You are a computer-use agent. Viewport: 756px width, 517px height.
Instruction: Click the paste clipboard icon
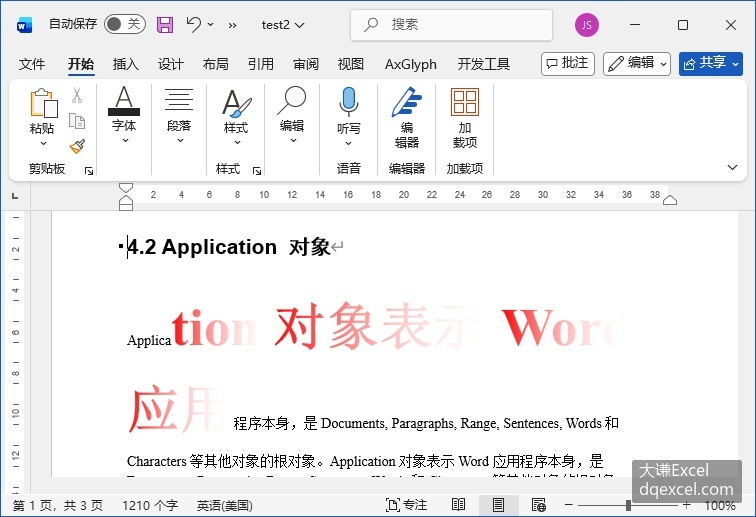tap(44, 102)
